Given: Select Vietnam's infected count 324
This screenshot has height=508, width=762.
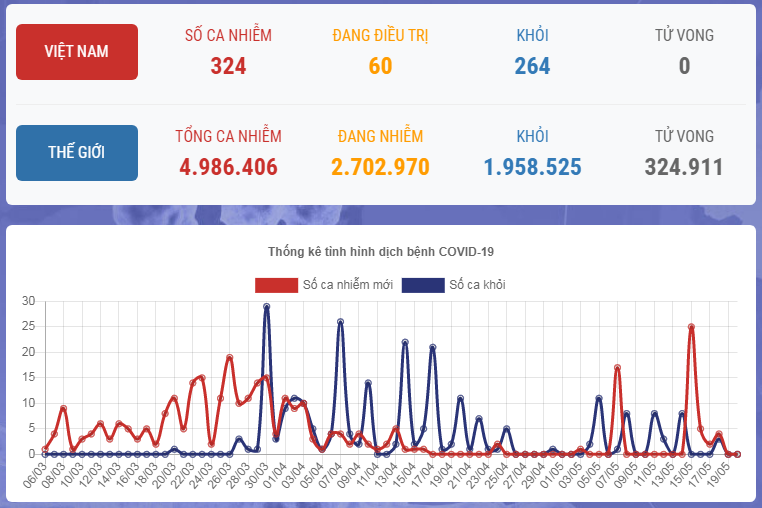Looking at the screenshot, I should [228, 66].
